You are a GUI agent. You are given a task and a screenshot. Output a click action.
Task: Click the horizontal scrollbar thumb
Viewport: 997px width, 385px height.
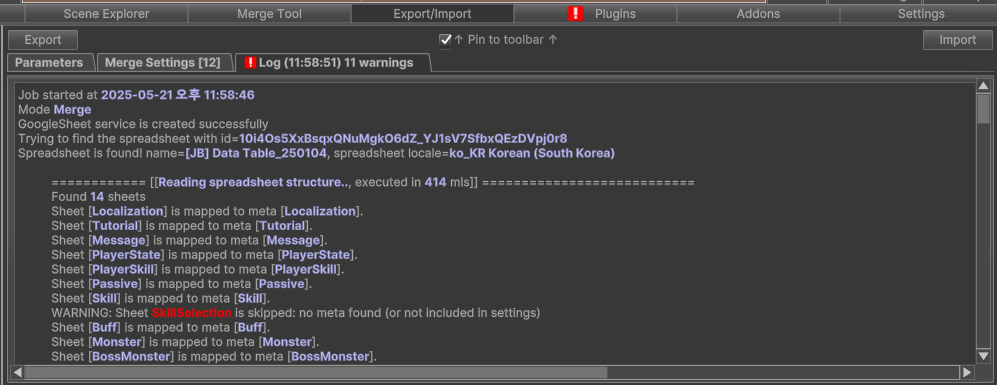pos(317,372)
